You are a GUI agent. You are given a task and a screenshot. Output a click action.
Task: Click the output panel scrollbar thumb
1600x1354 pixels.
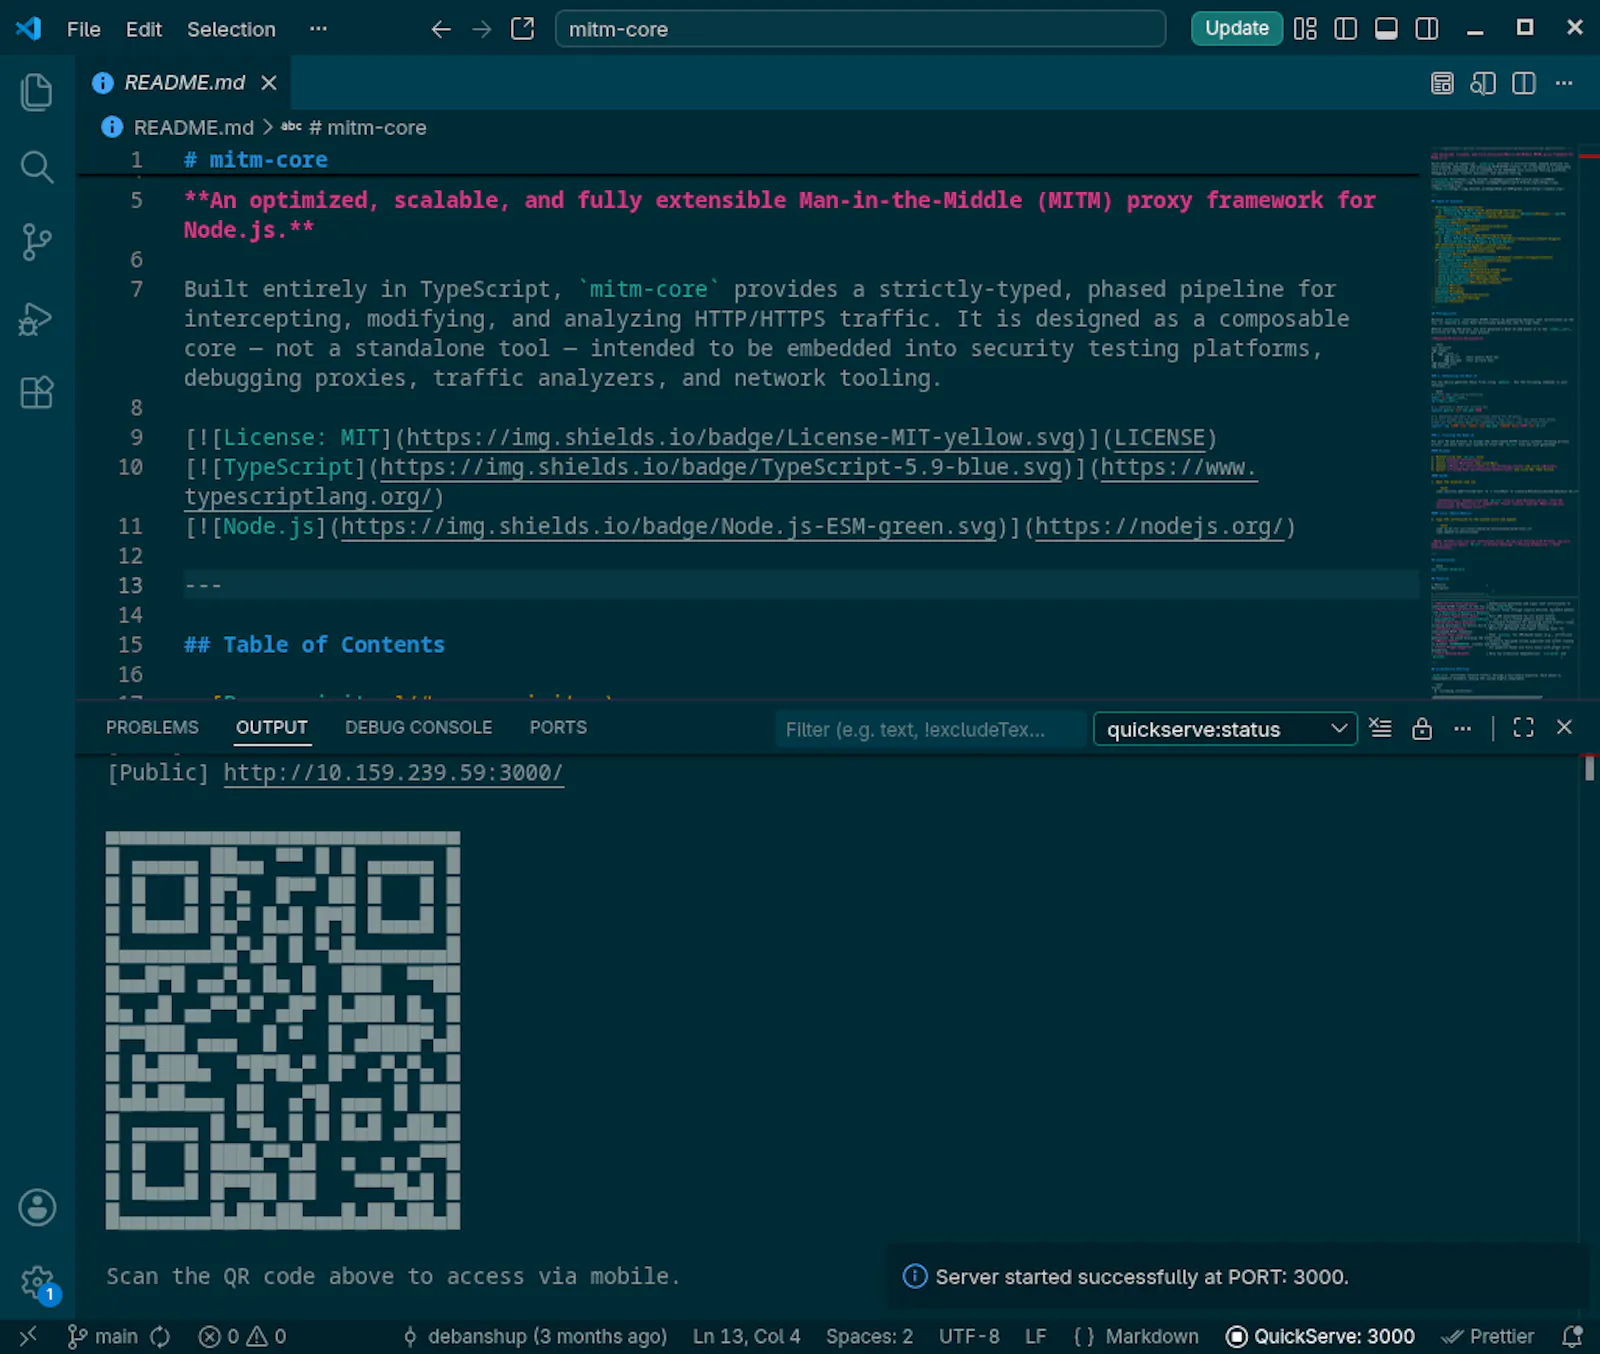pos(1590,769)
